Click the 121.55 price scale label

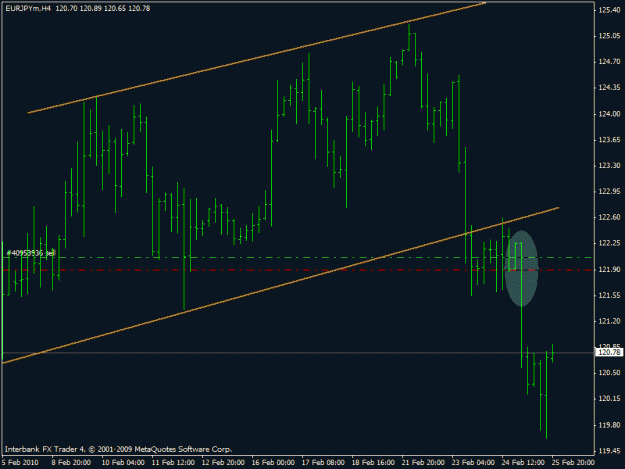[x=609, y=295]
